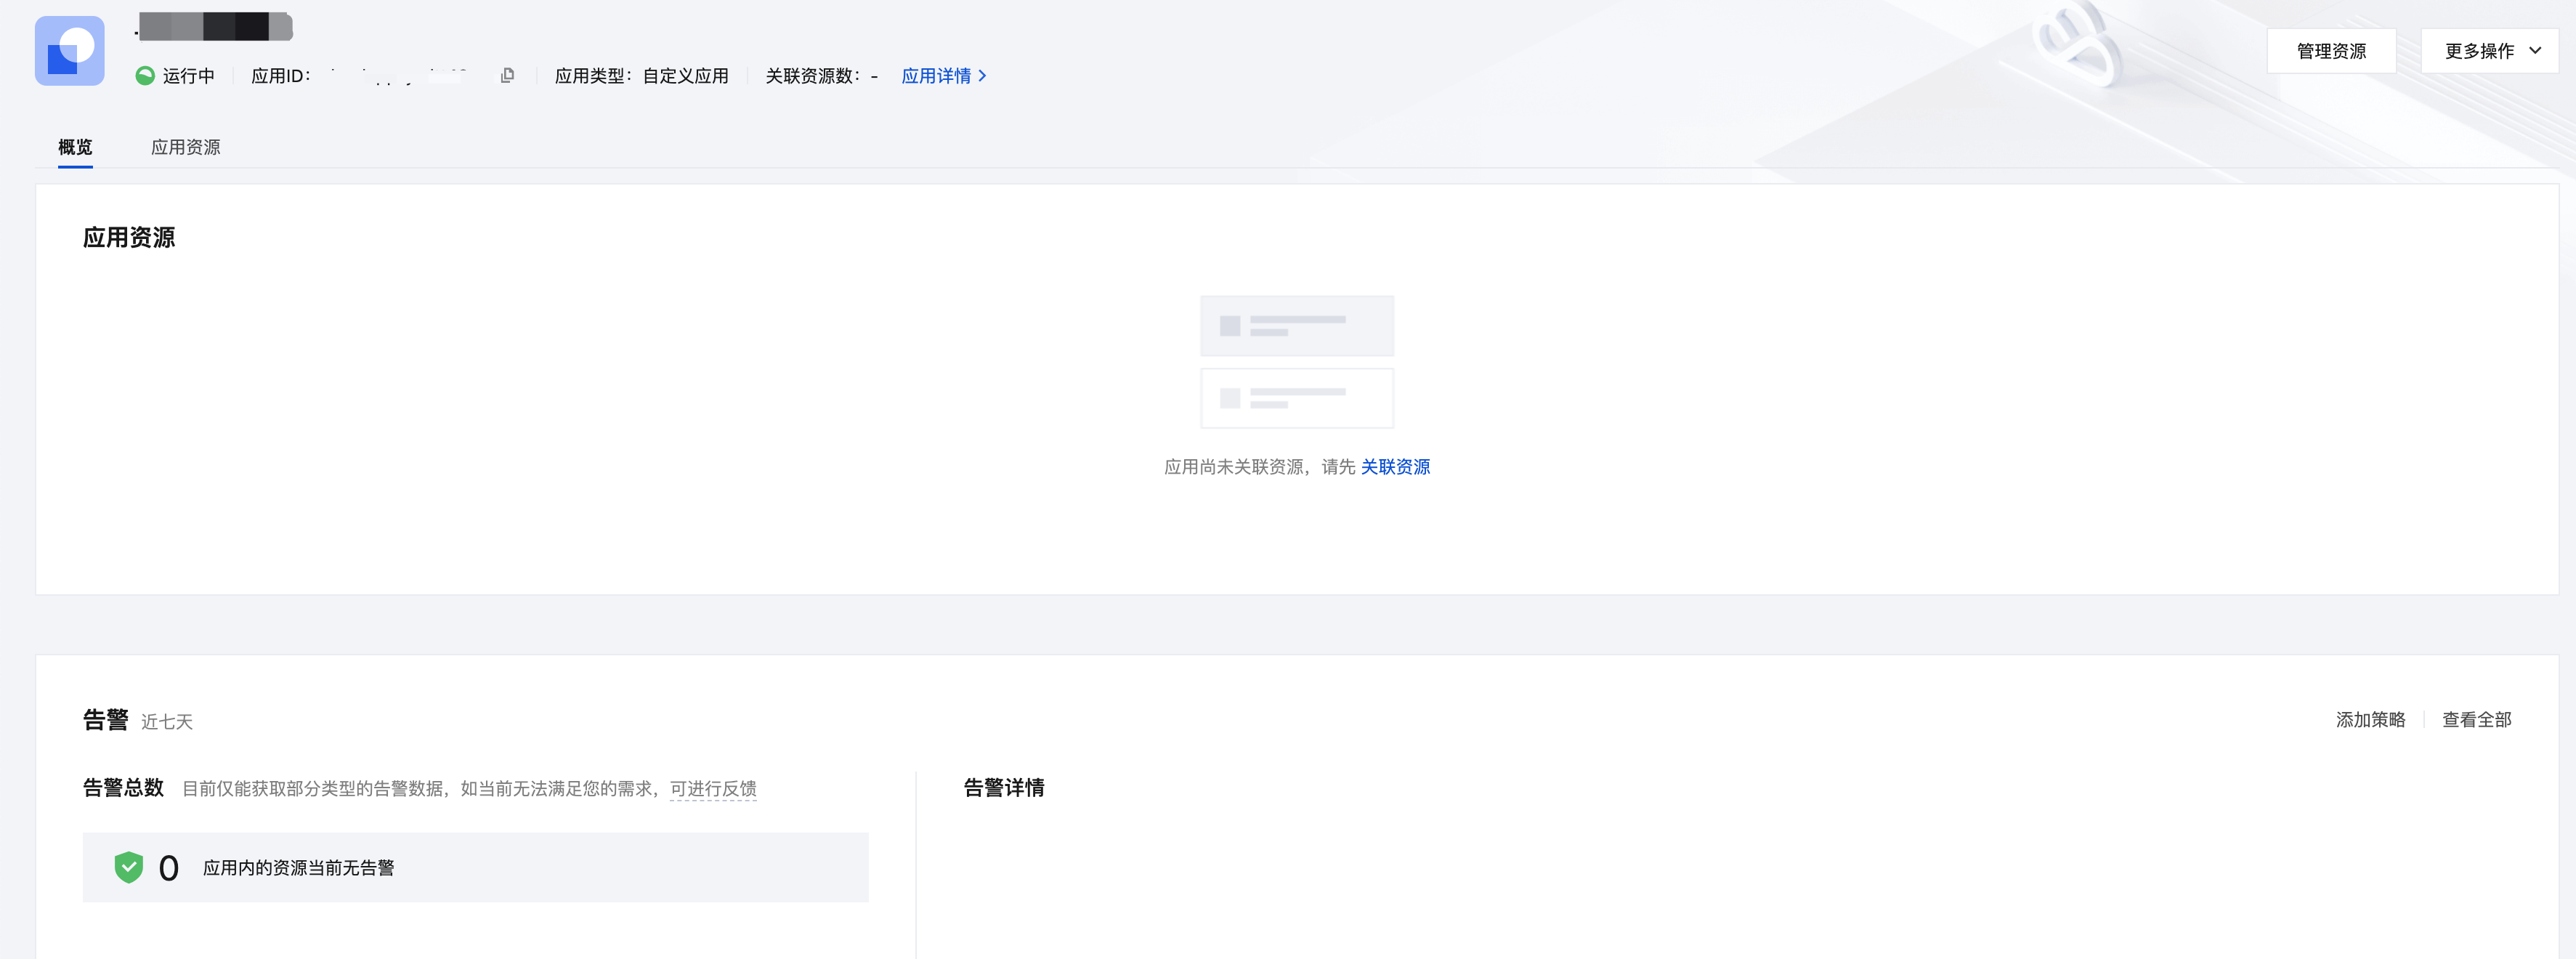Click the 近七天 time range label
This screenshot has width=2576, height=959.
pos(167,722)
